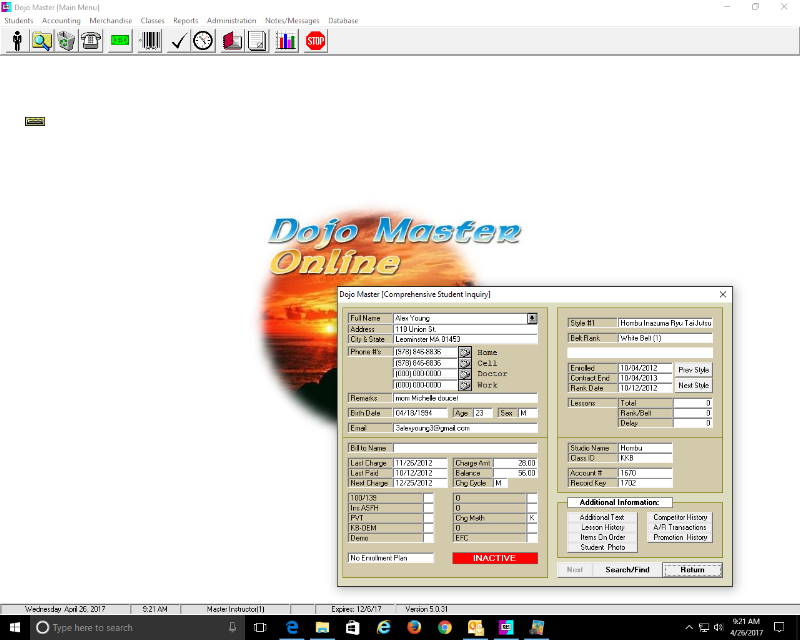Click the No Enrollment Plan field
The height and width of the screenshot is (640, 800).
tap(391, 558)
